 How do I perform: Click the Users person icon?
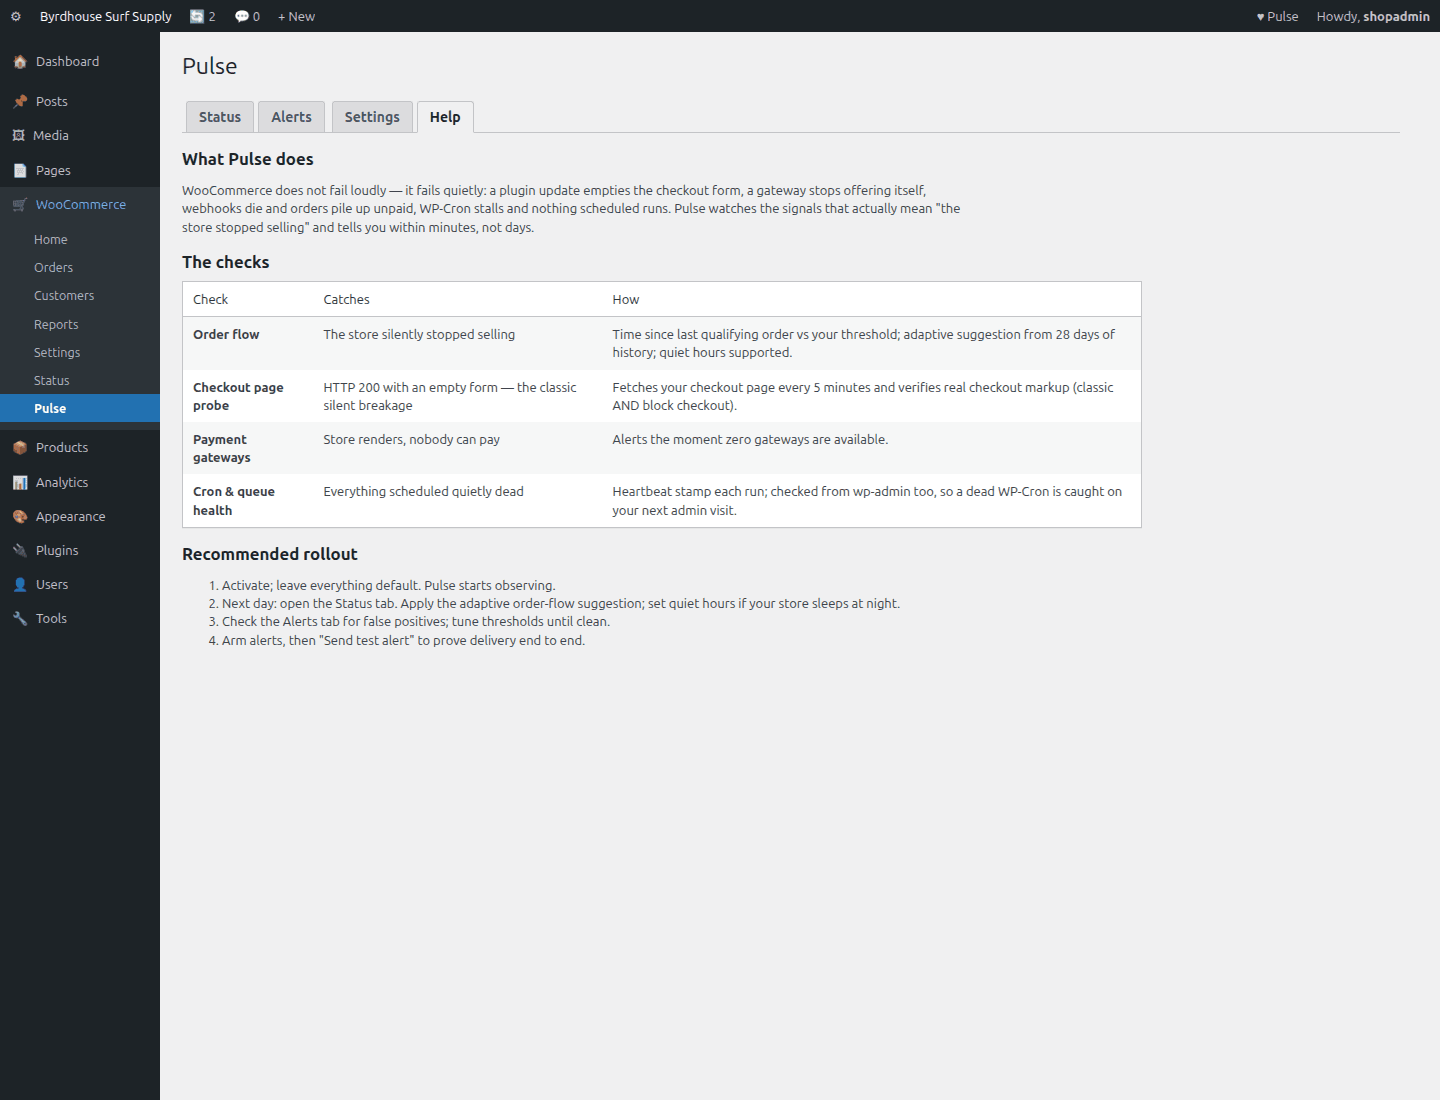(20, 585)
